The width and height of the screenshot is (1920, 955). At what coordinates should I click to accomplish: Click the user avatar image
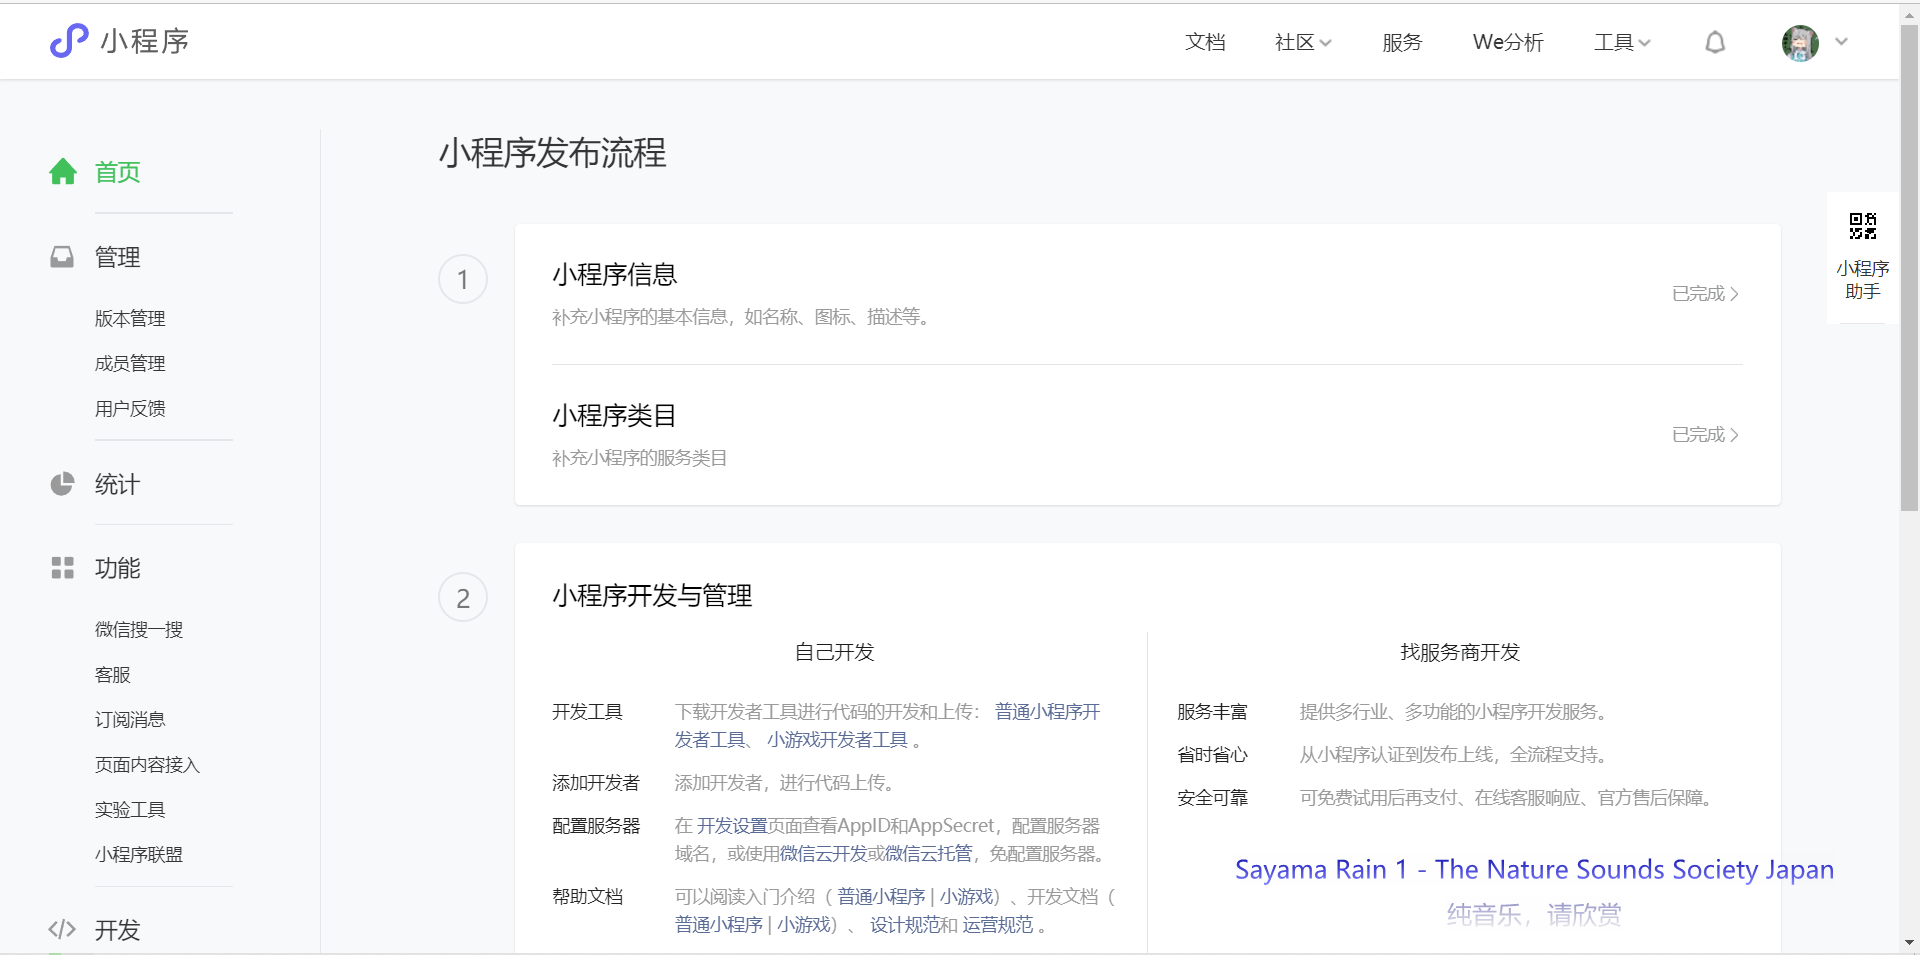(x=1799, y=42)
